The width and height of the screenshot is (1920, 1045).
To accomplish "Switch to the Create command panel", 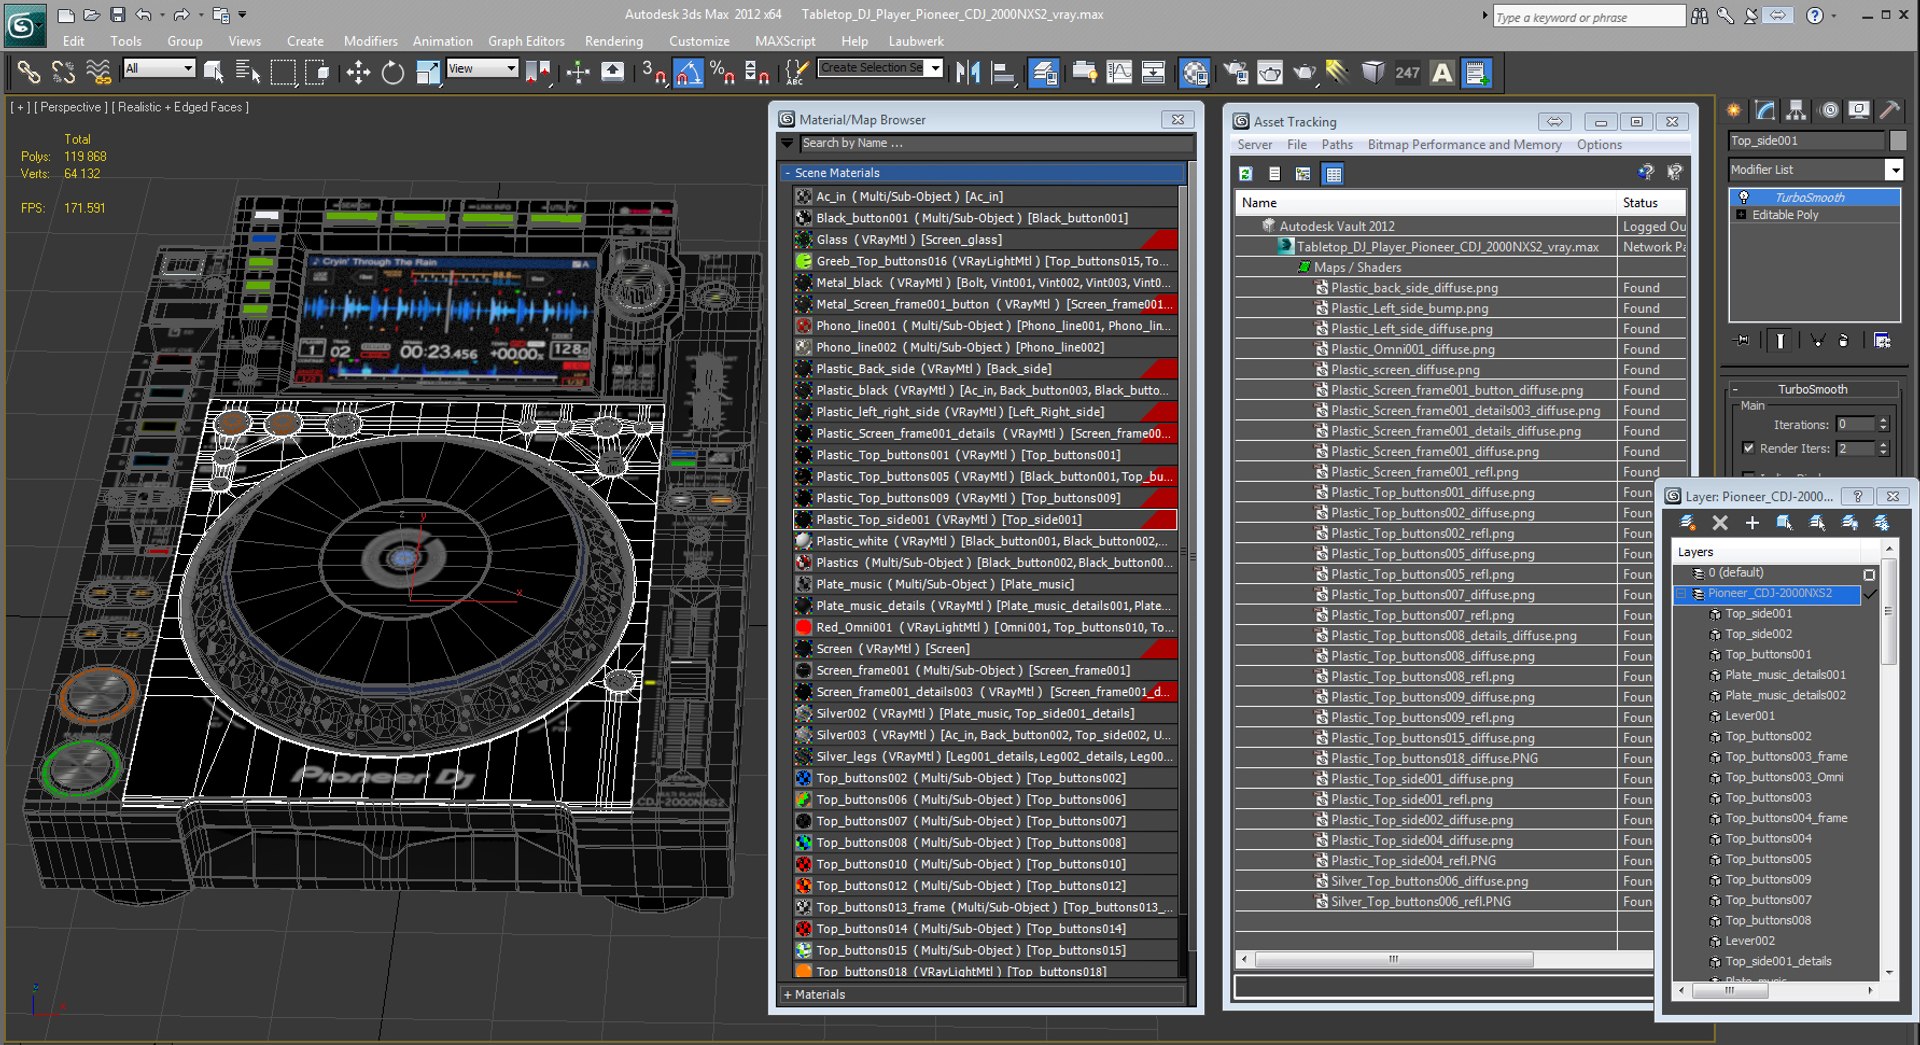I will pos(1734,110).
